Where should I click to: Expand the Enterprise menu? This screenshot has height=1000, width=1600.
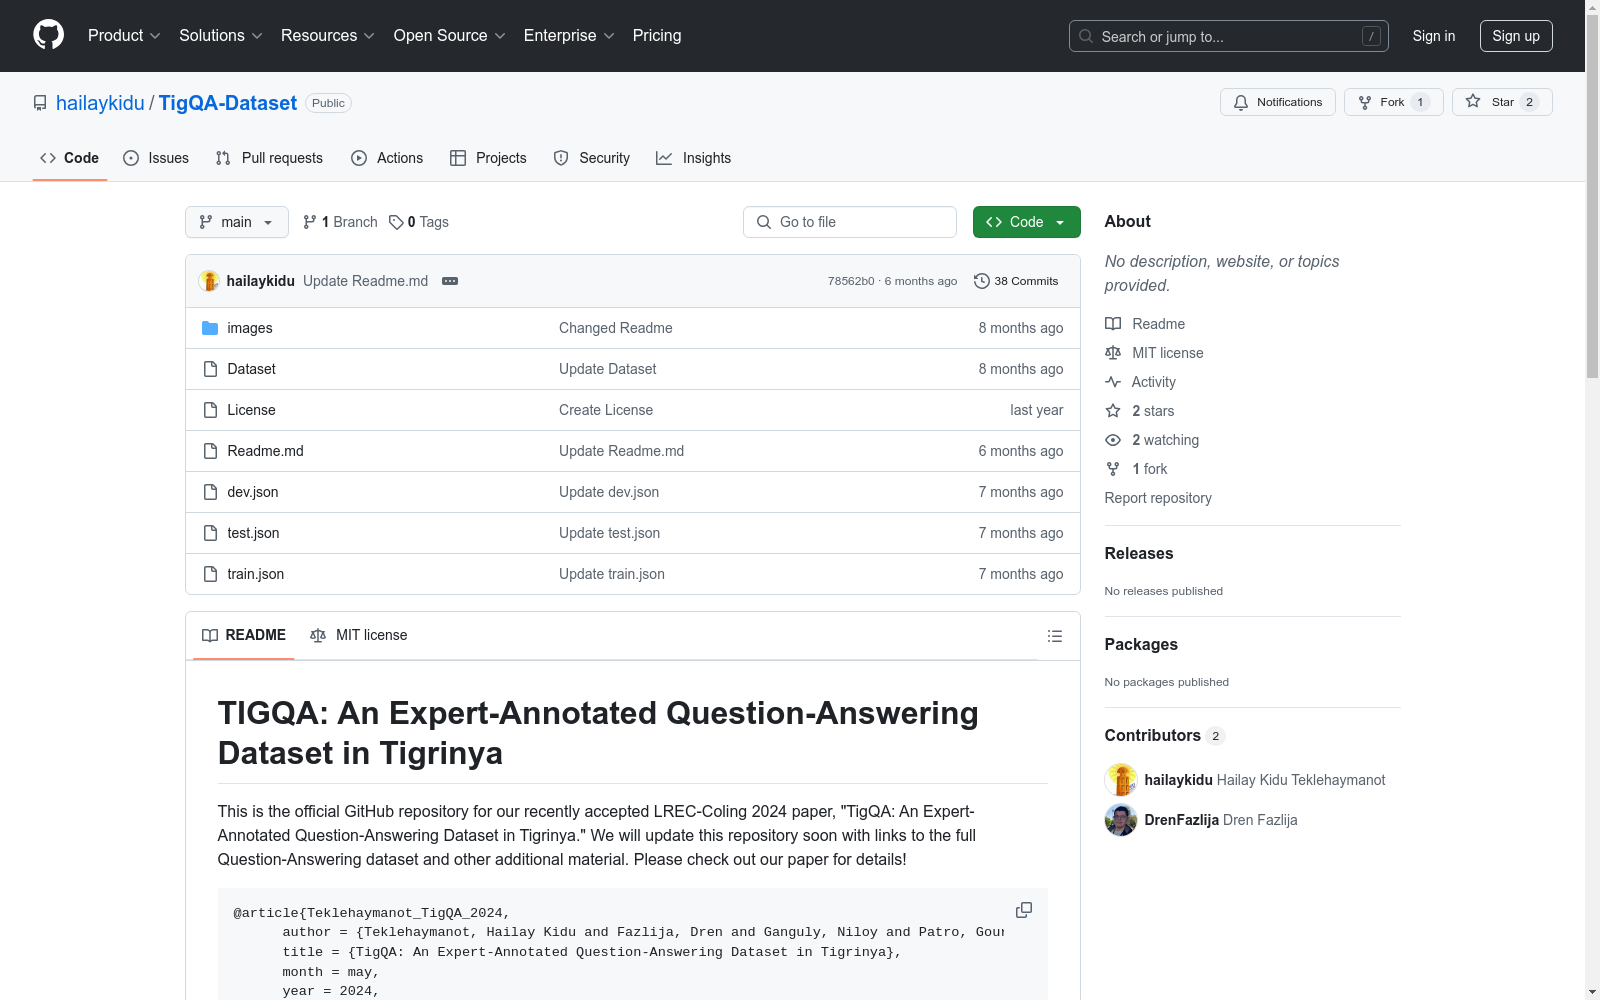[569, 36]
